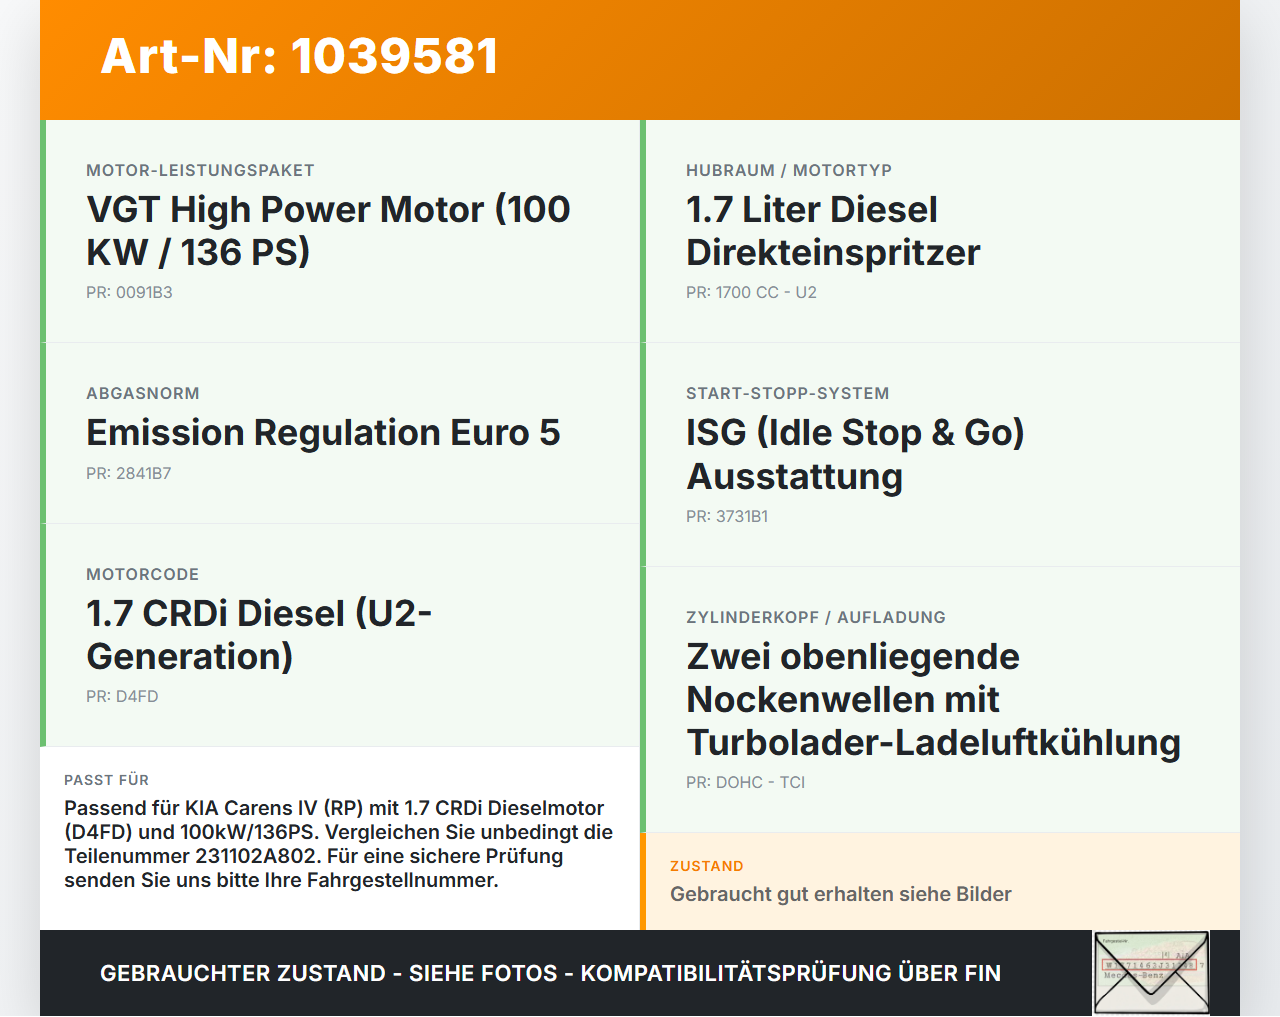The height and width of the screenshot is (1017, 1280).
Task: Click 'Gebraucht gut erhalten siehe Bilder'
Action: [x=841, y=895]
